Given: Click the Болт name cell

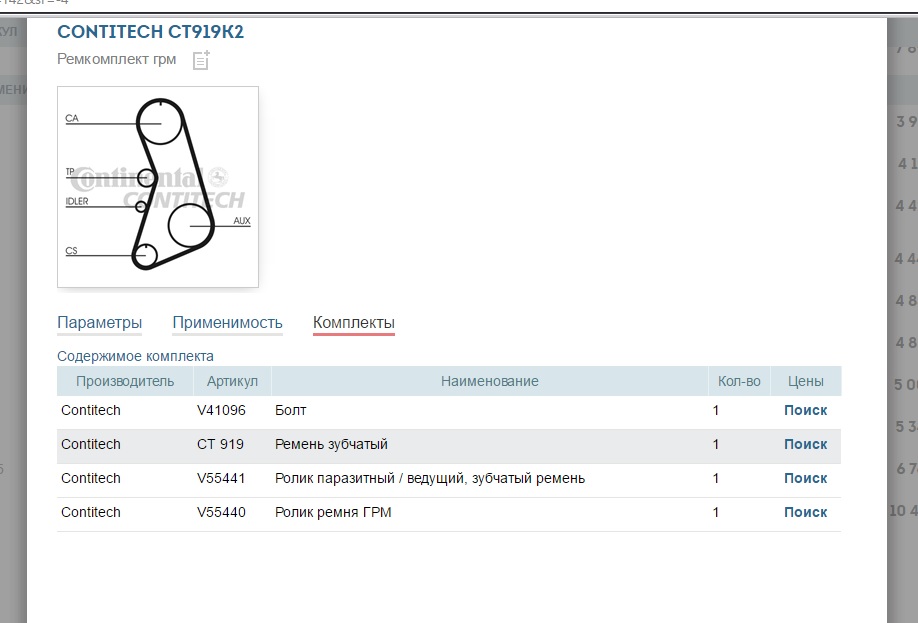Looking at the screenshot, I should point(291,410).
